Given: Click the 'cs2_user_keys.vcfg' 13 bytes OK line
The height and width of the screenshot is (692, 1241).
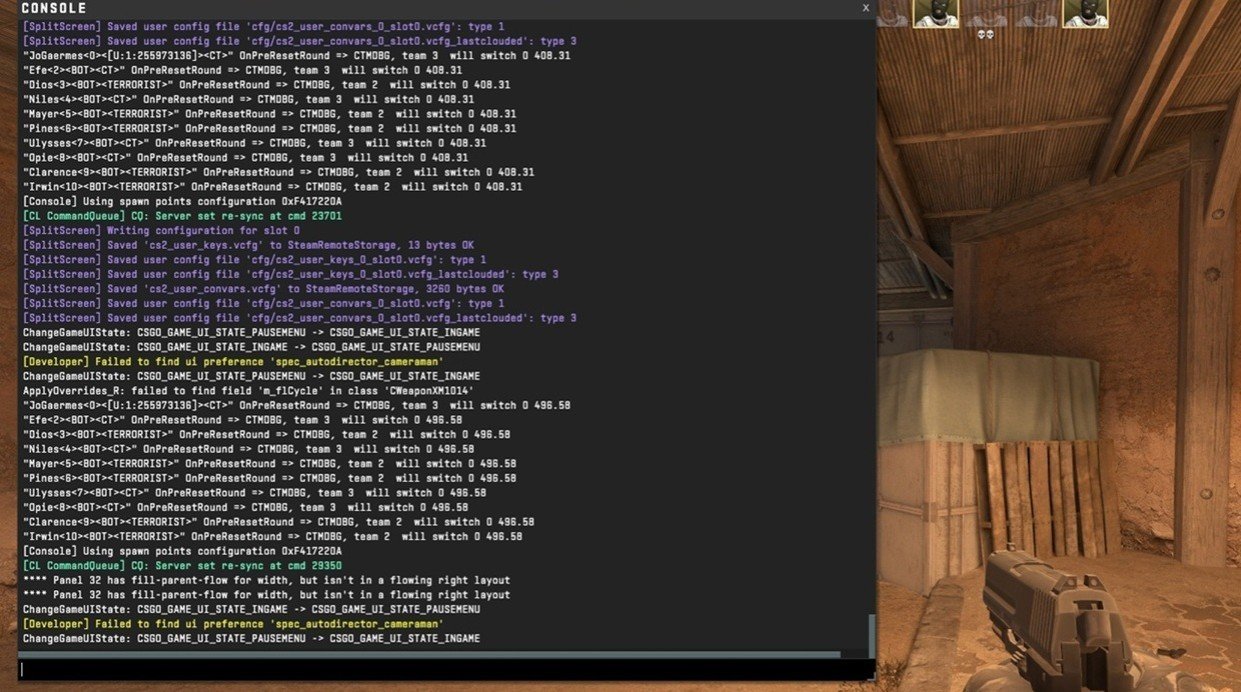Looking at the screenshot, I should click(x=248, y=245).
